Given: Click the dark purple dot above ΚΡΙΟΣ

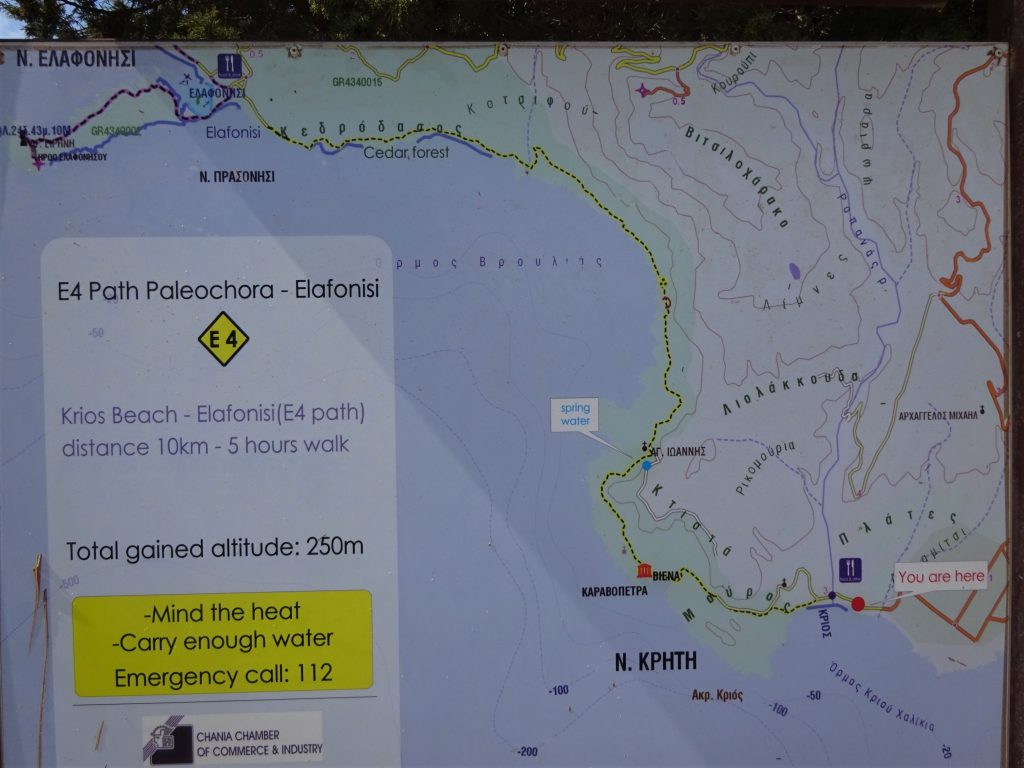Looking at the screenshot, I should (x=832, y=595).
